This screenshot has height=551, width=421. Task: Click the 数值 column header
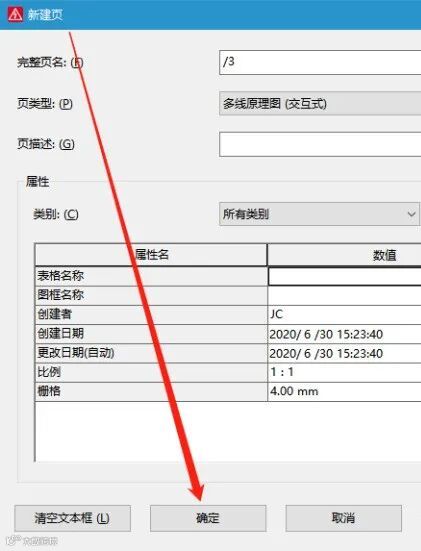(344, 254)
